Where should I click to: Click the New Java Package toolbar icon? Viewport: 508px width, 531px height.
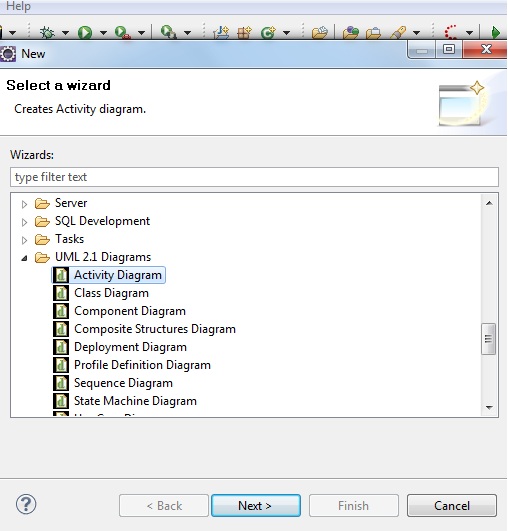[x=244, y=33]
